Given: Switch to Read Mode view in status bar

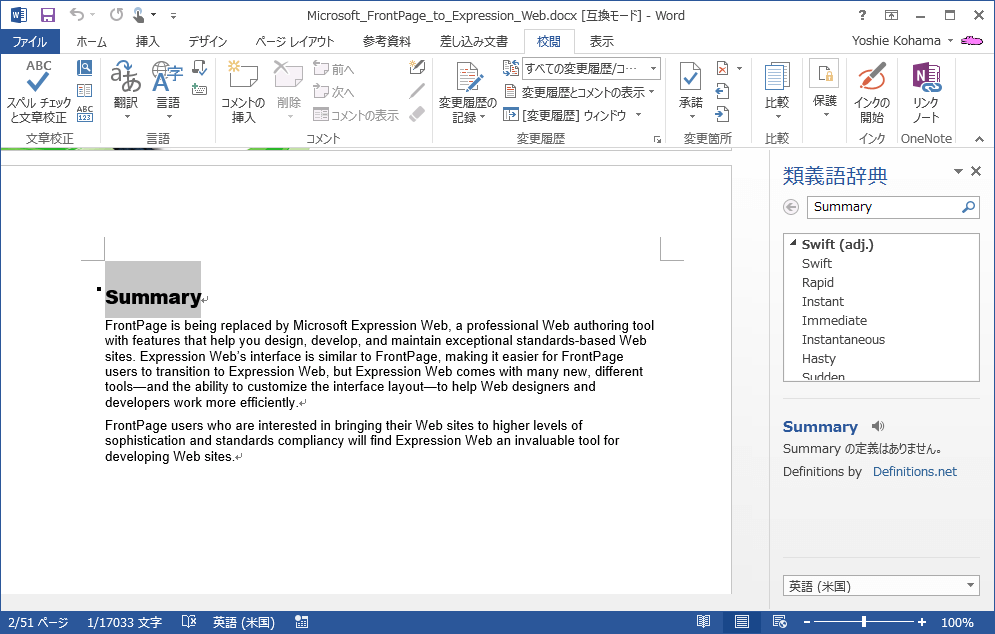Looking at the screenshot, I should [x=704, y=622].
